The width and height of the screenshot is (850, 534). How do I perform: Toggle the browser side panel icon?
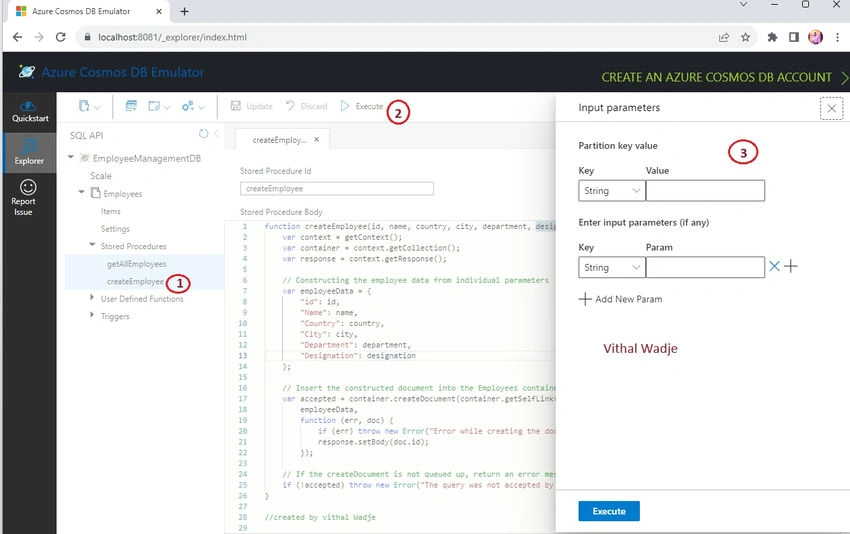pyautogui.click(x=794, y=37)
